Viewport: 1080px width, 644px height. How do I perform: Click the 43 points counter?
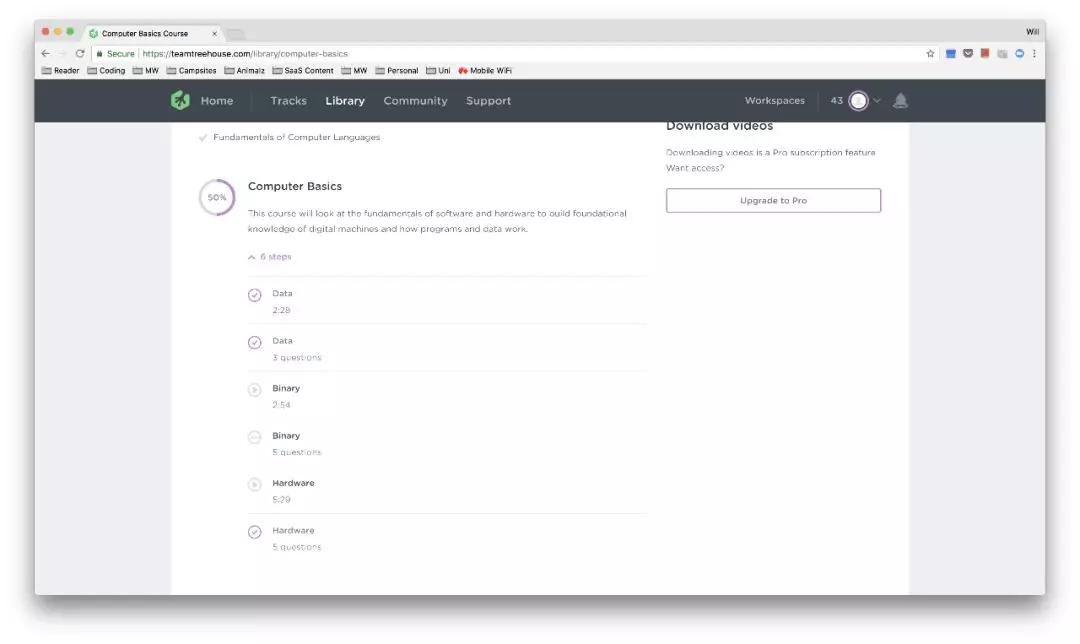[836, 101]
